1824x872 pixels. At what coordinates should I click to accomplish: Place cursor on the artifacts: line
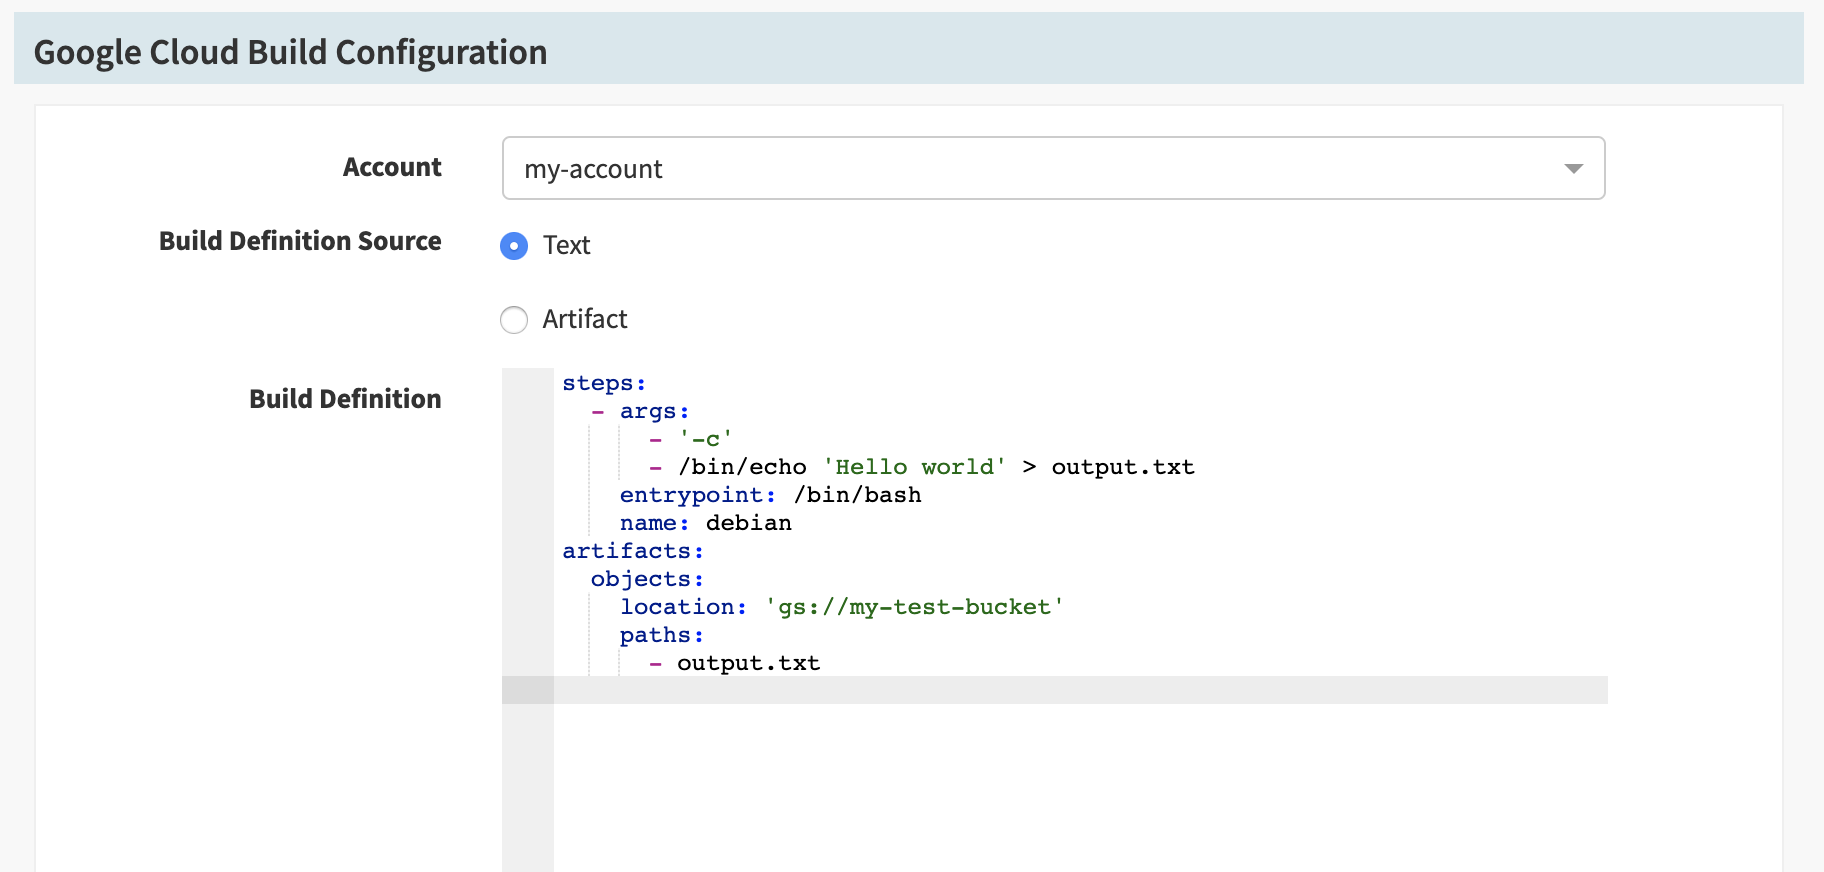coord(632,552)
